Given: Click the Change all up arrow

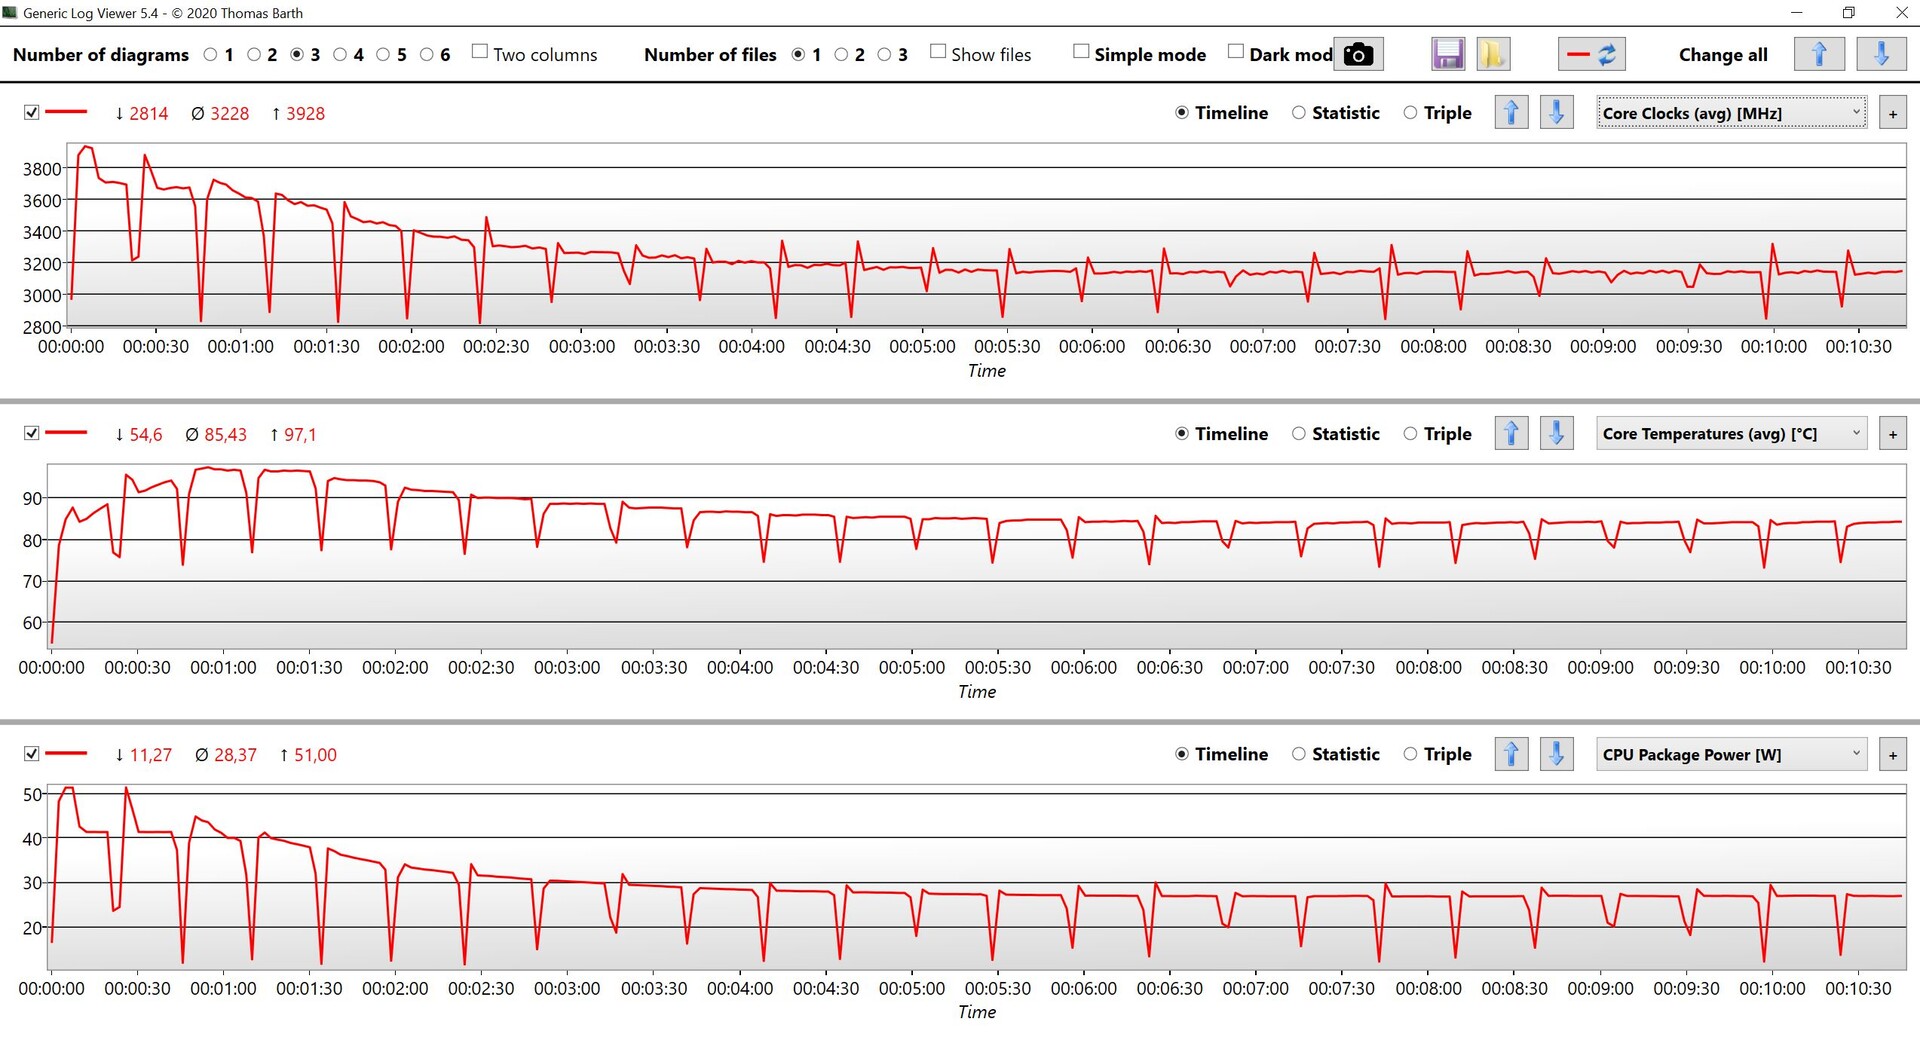Looking at the screenshot, I should 1818,54.
